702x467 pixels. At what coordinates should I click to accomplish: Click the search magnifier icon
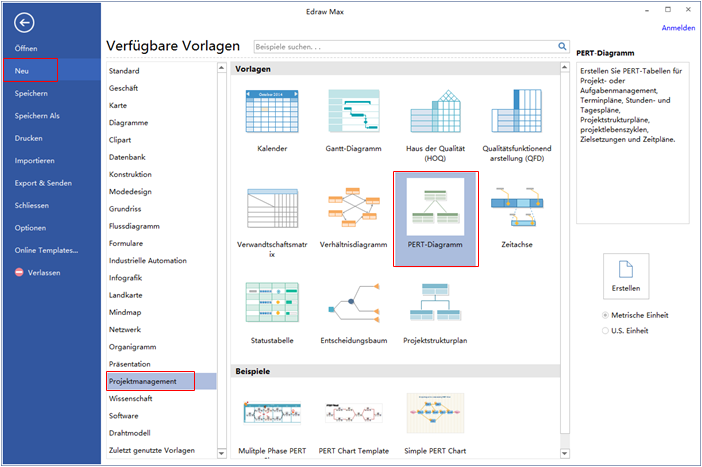562,46
